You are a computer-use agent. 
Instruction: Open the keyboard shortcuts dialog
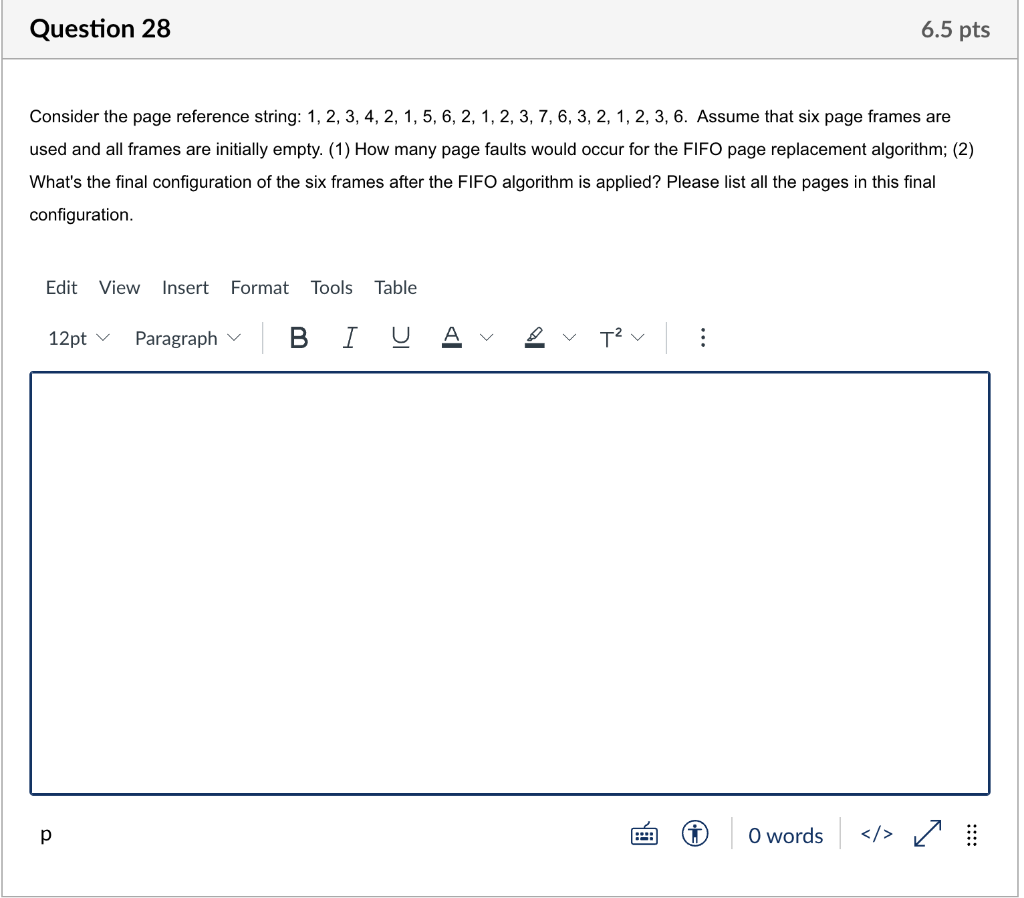[x=645, y=833]
